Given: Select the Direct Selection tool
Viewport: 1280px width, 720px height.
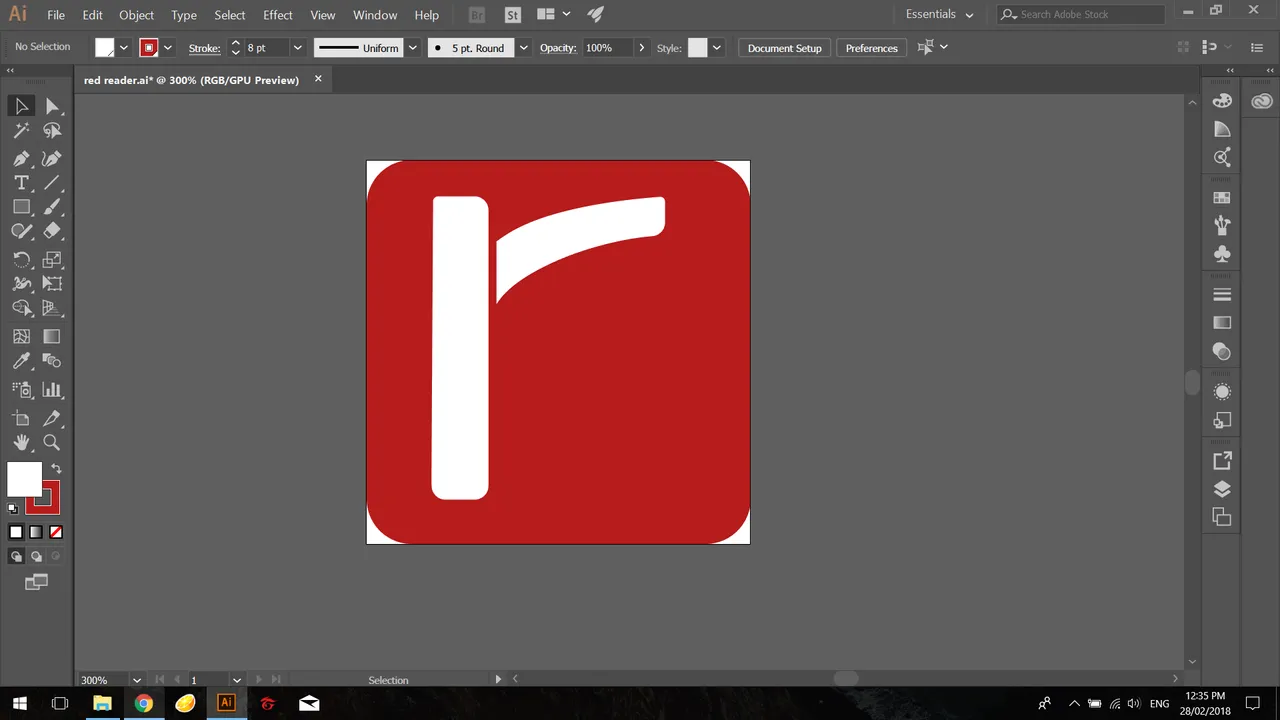Looking at the screenshot, I should [x=52, y=106].
